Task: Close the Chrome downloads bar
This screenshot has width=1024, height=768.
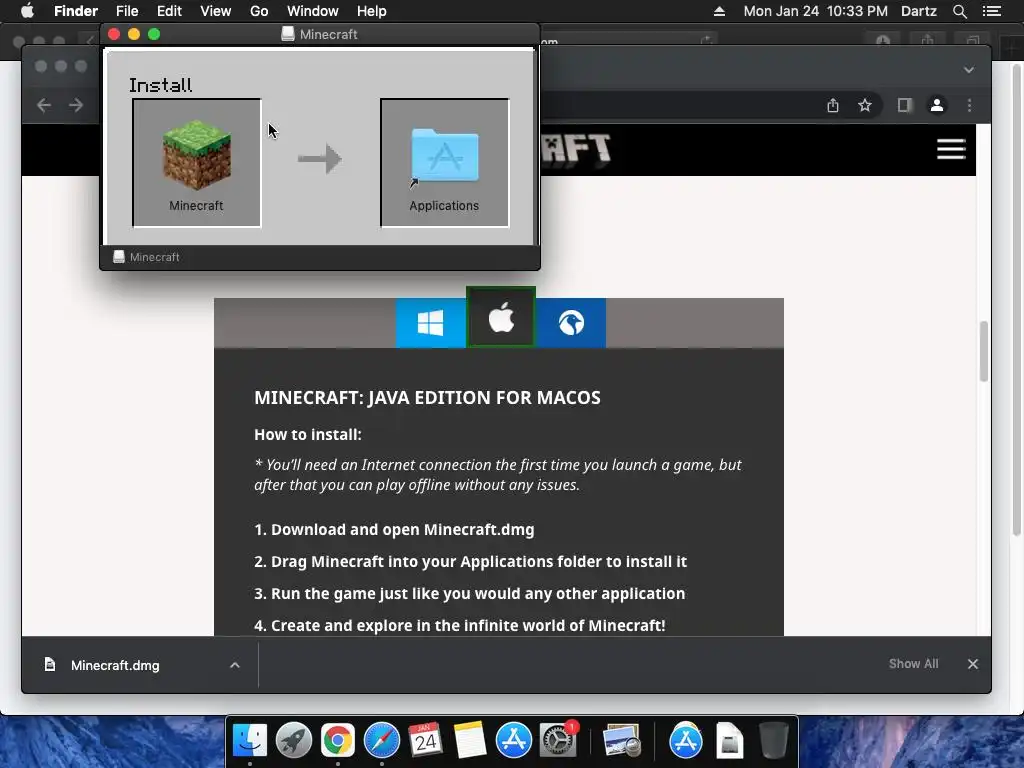Action: click(x=972, y=664)
